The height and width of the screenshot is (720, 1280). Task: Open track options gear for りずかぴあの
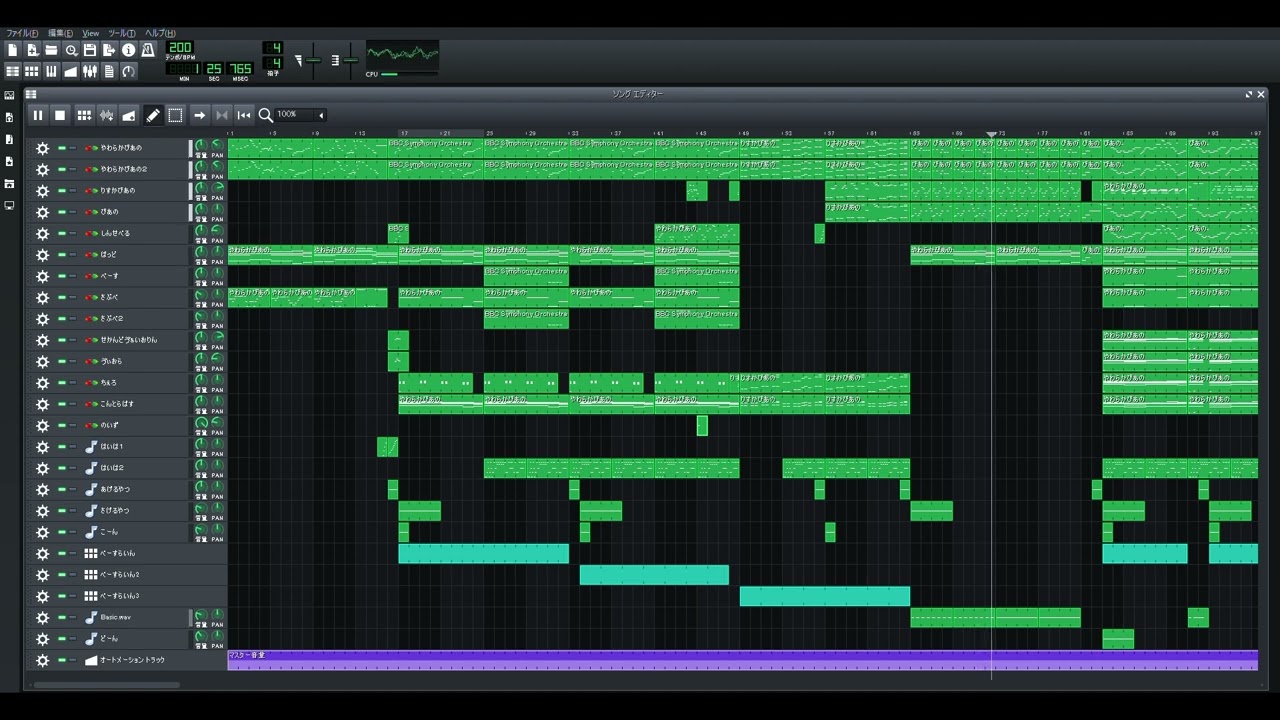tap(42, 190)
